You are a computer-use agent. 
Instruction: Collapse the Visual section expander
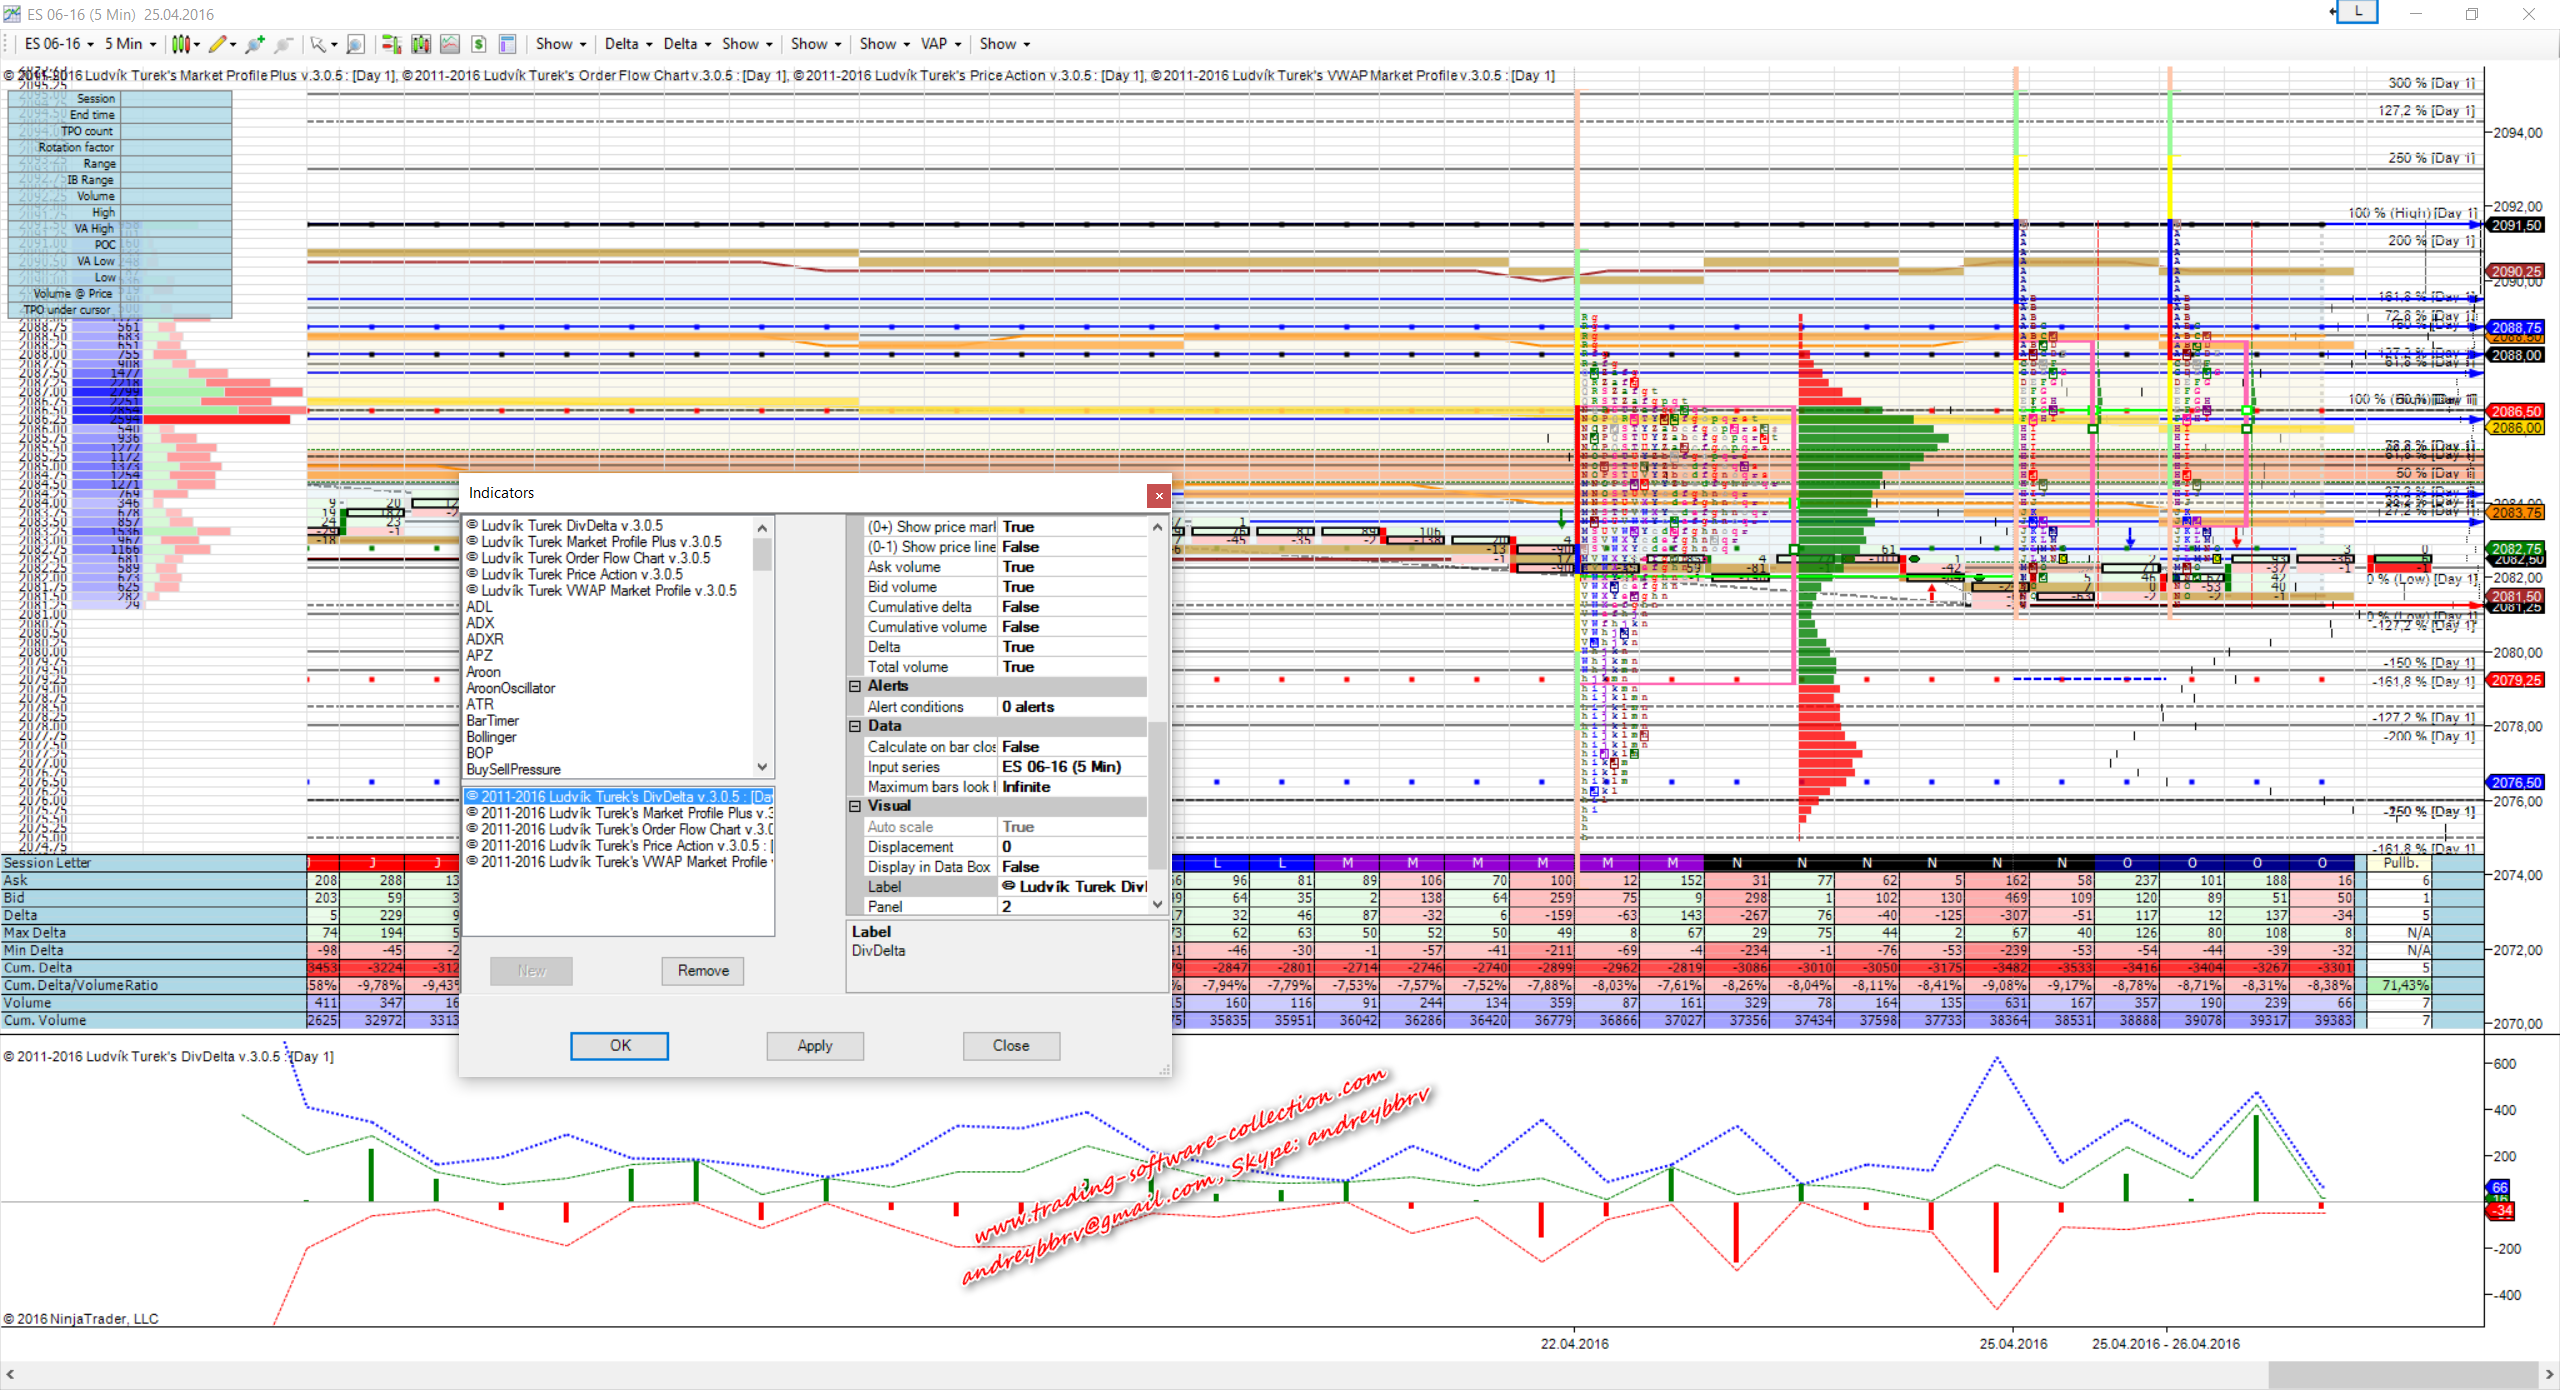(x=855, y=806)
